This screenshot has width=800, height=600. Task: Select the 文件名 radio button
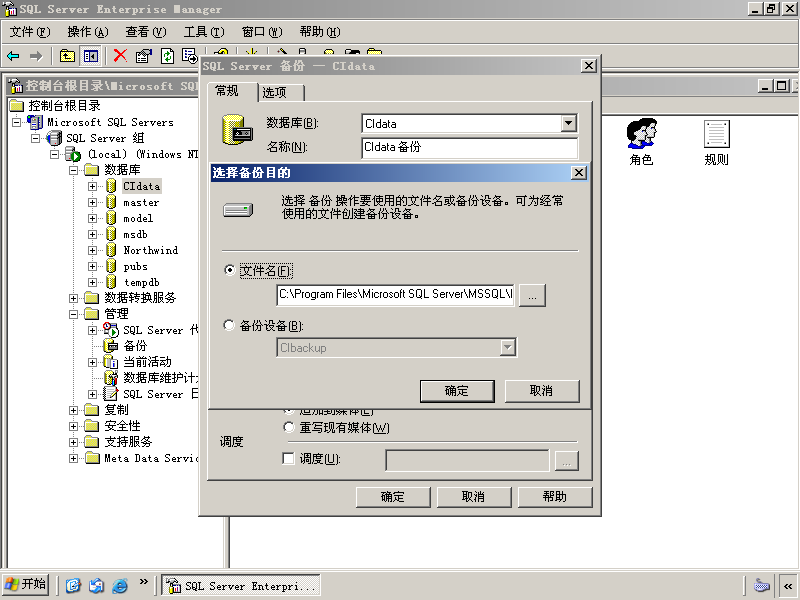230,270
